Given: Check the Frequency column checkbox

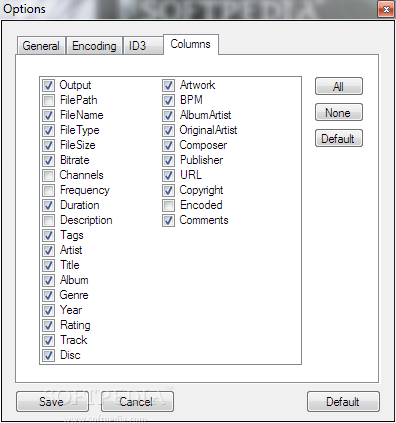Looking at the screenshot, I should pos(48,190).
